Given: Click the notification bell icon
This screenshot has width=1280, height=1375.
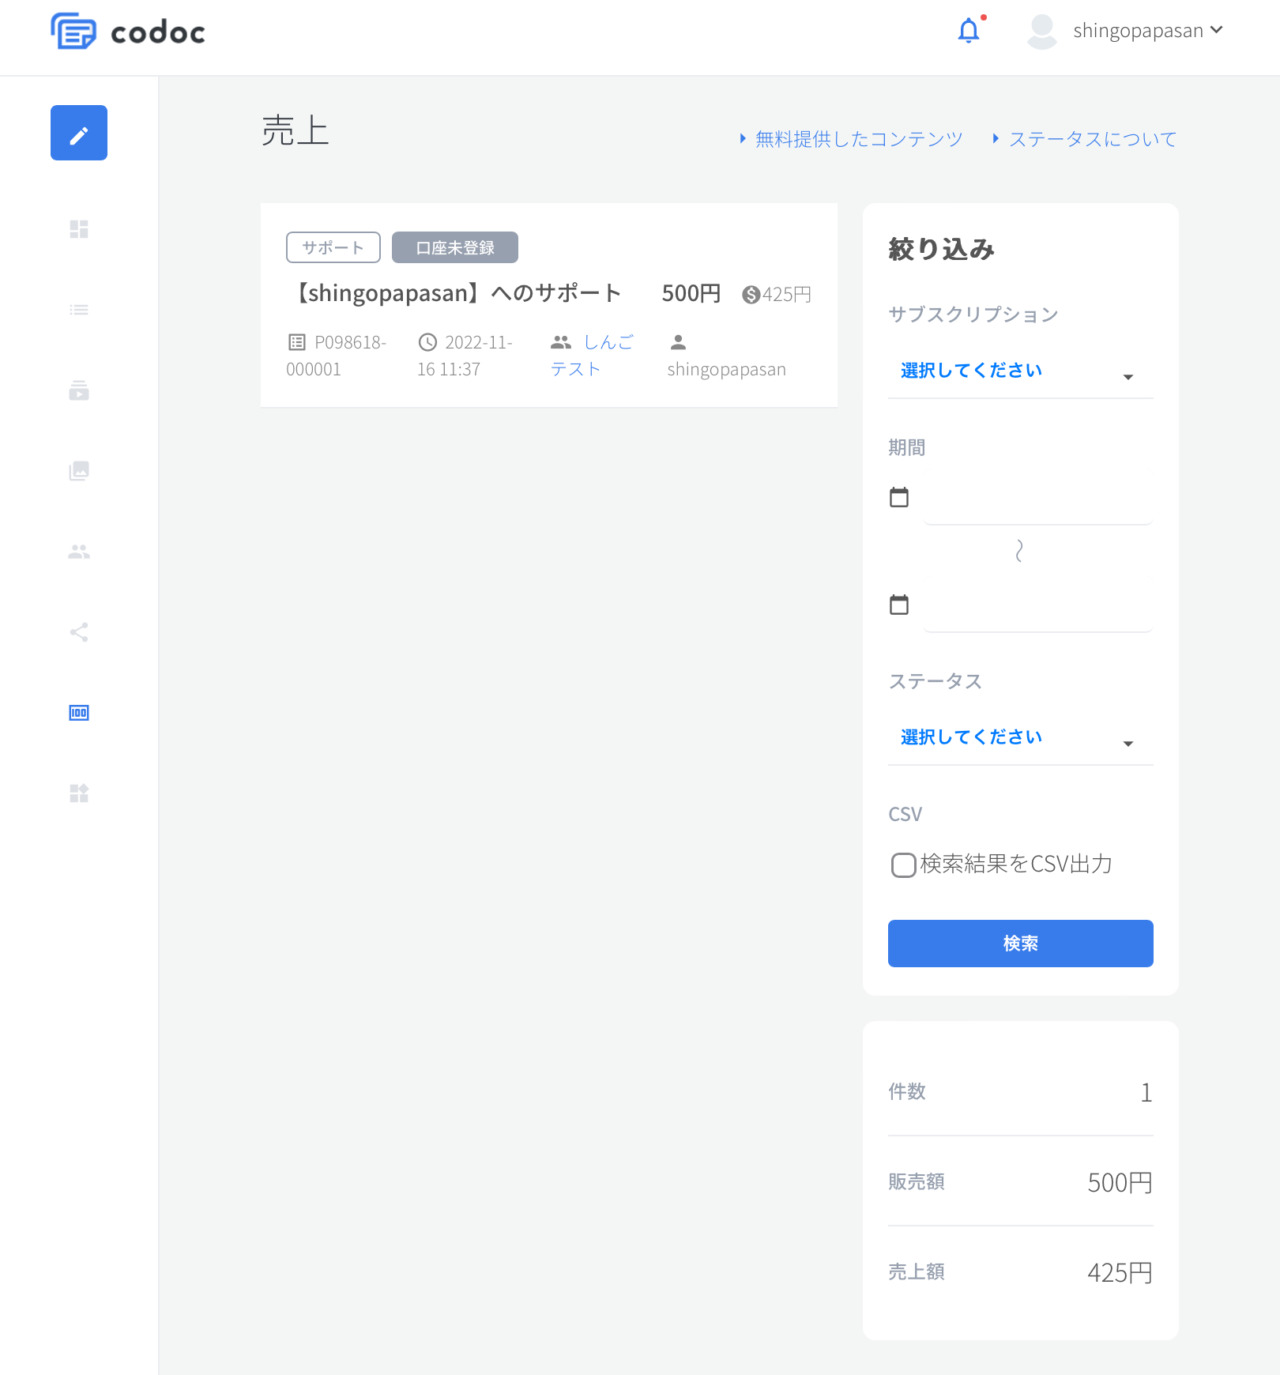Looking at the screenshot, I should tap(968, 30).
